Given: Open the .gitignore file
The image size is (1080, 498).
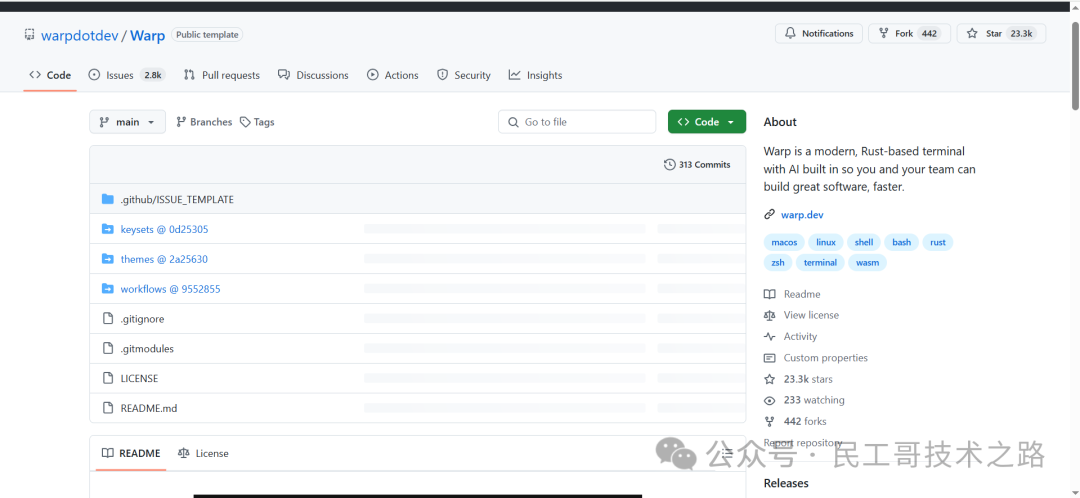Looking at the screenshot, I should coord(142,319).
